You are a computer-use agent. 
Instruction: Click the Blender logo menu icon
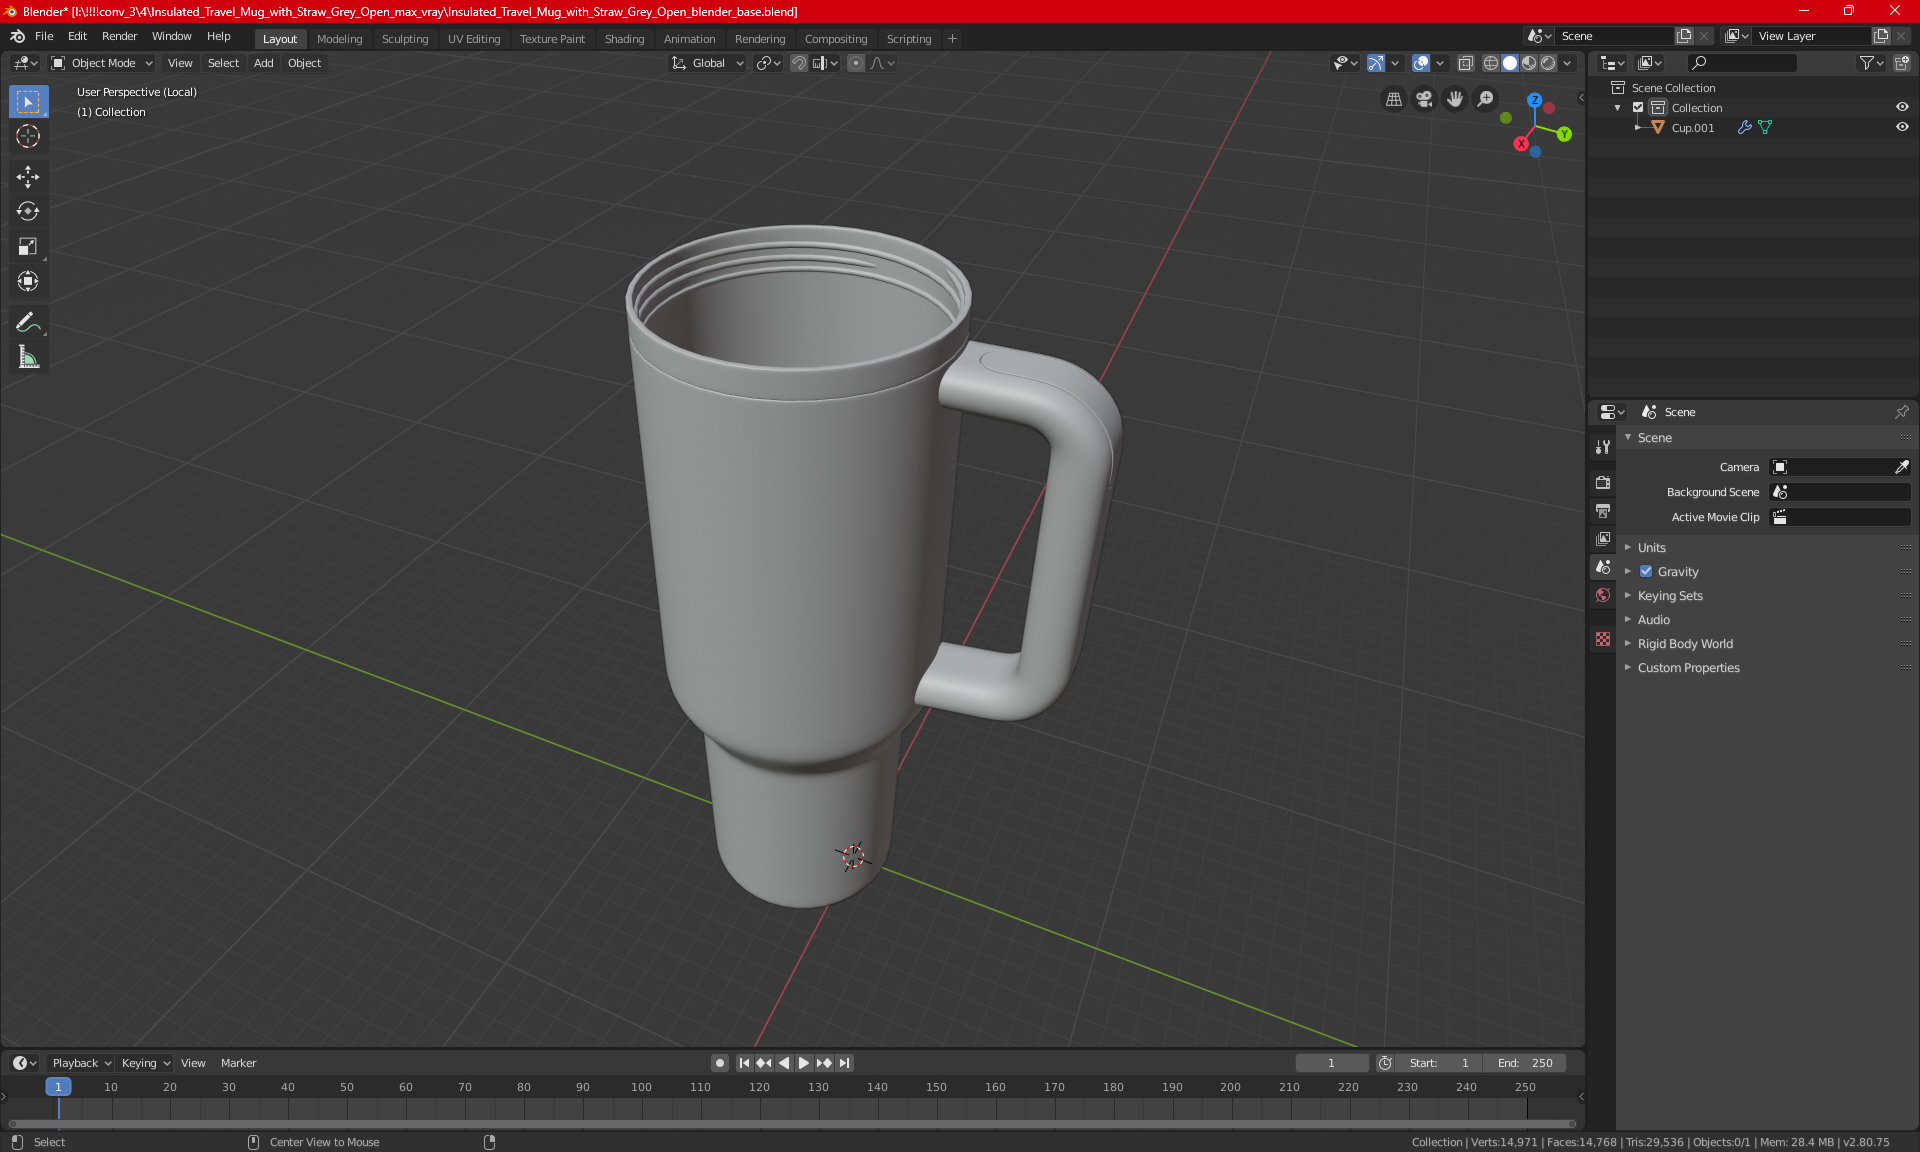coord(17,36)
